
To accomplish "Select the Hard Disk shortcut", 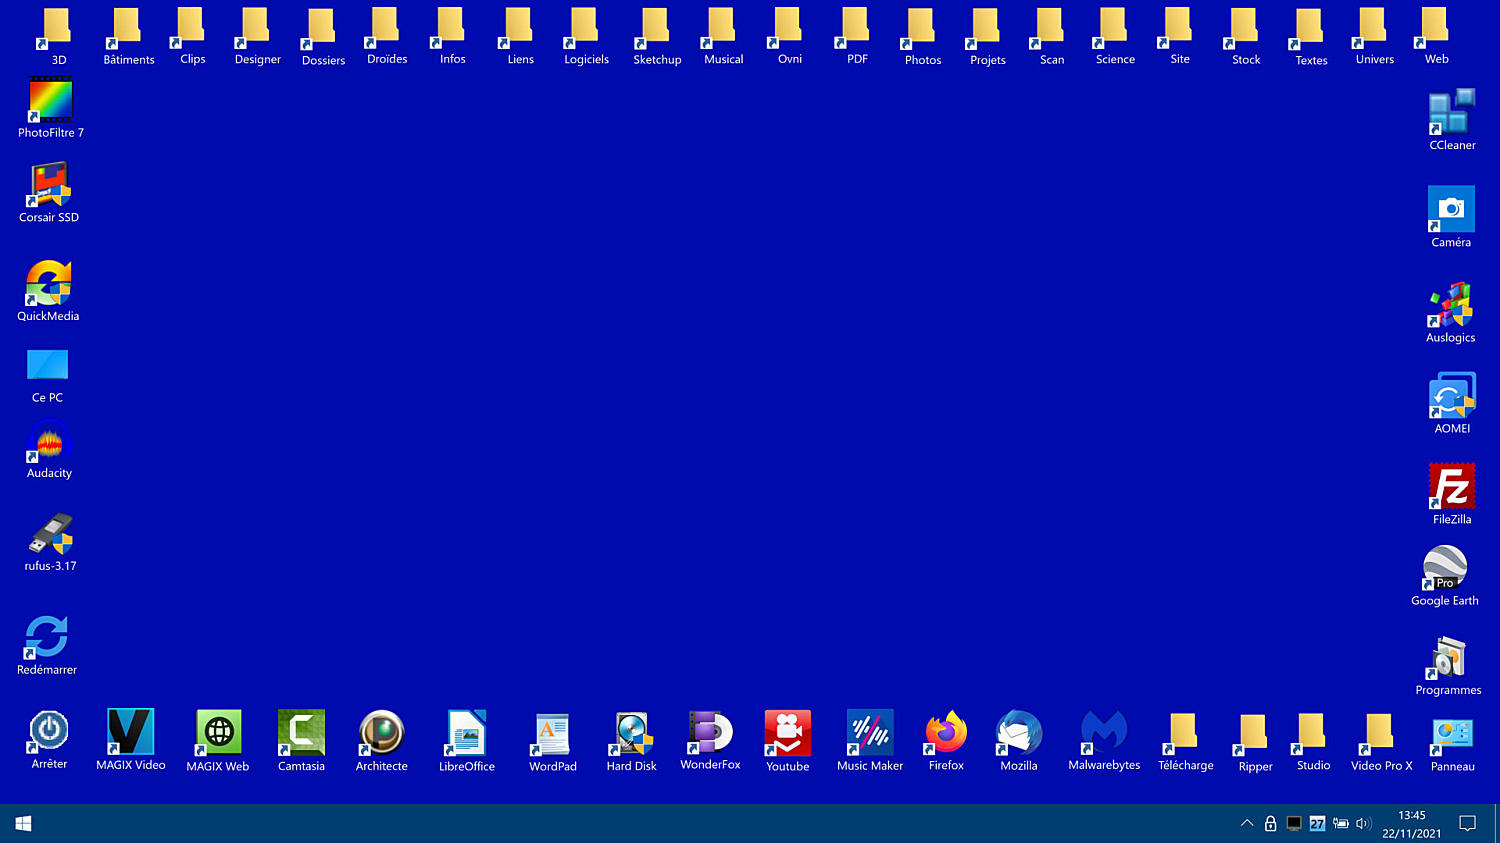I will (x=632, y=734).
